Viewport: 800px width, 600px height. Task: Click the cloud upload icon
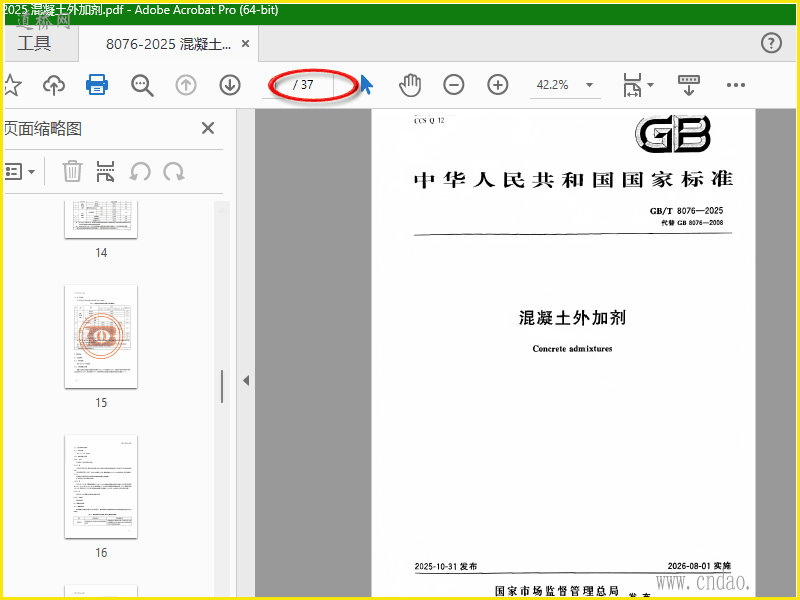pyautogui.click(x=54, y=85)
